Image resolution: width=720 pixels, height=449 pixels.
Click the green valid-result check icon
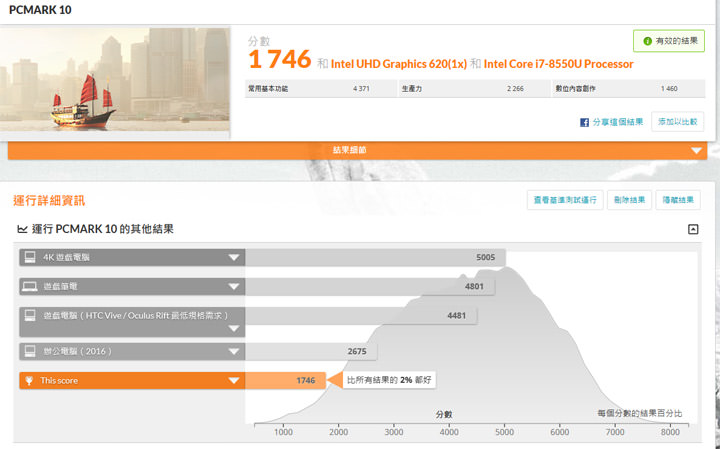[x=647, y=41]
